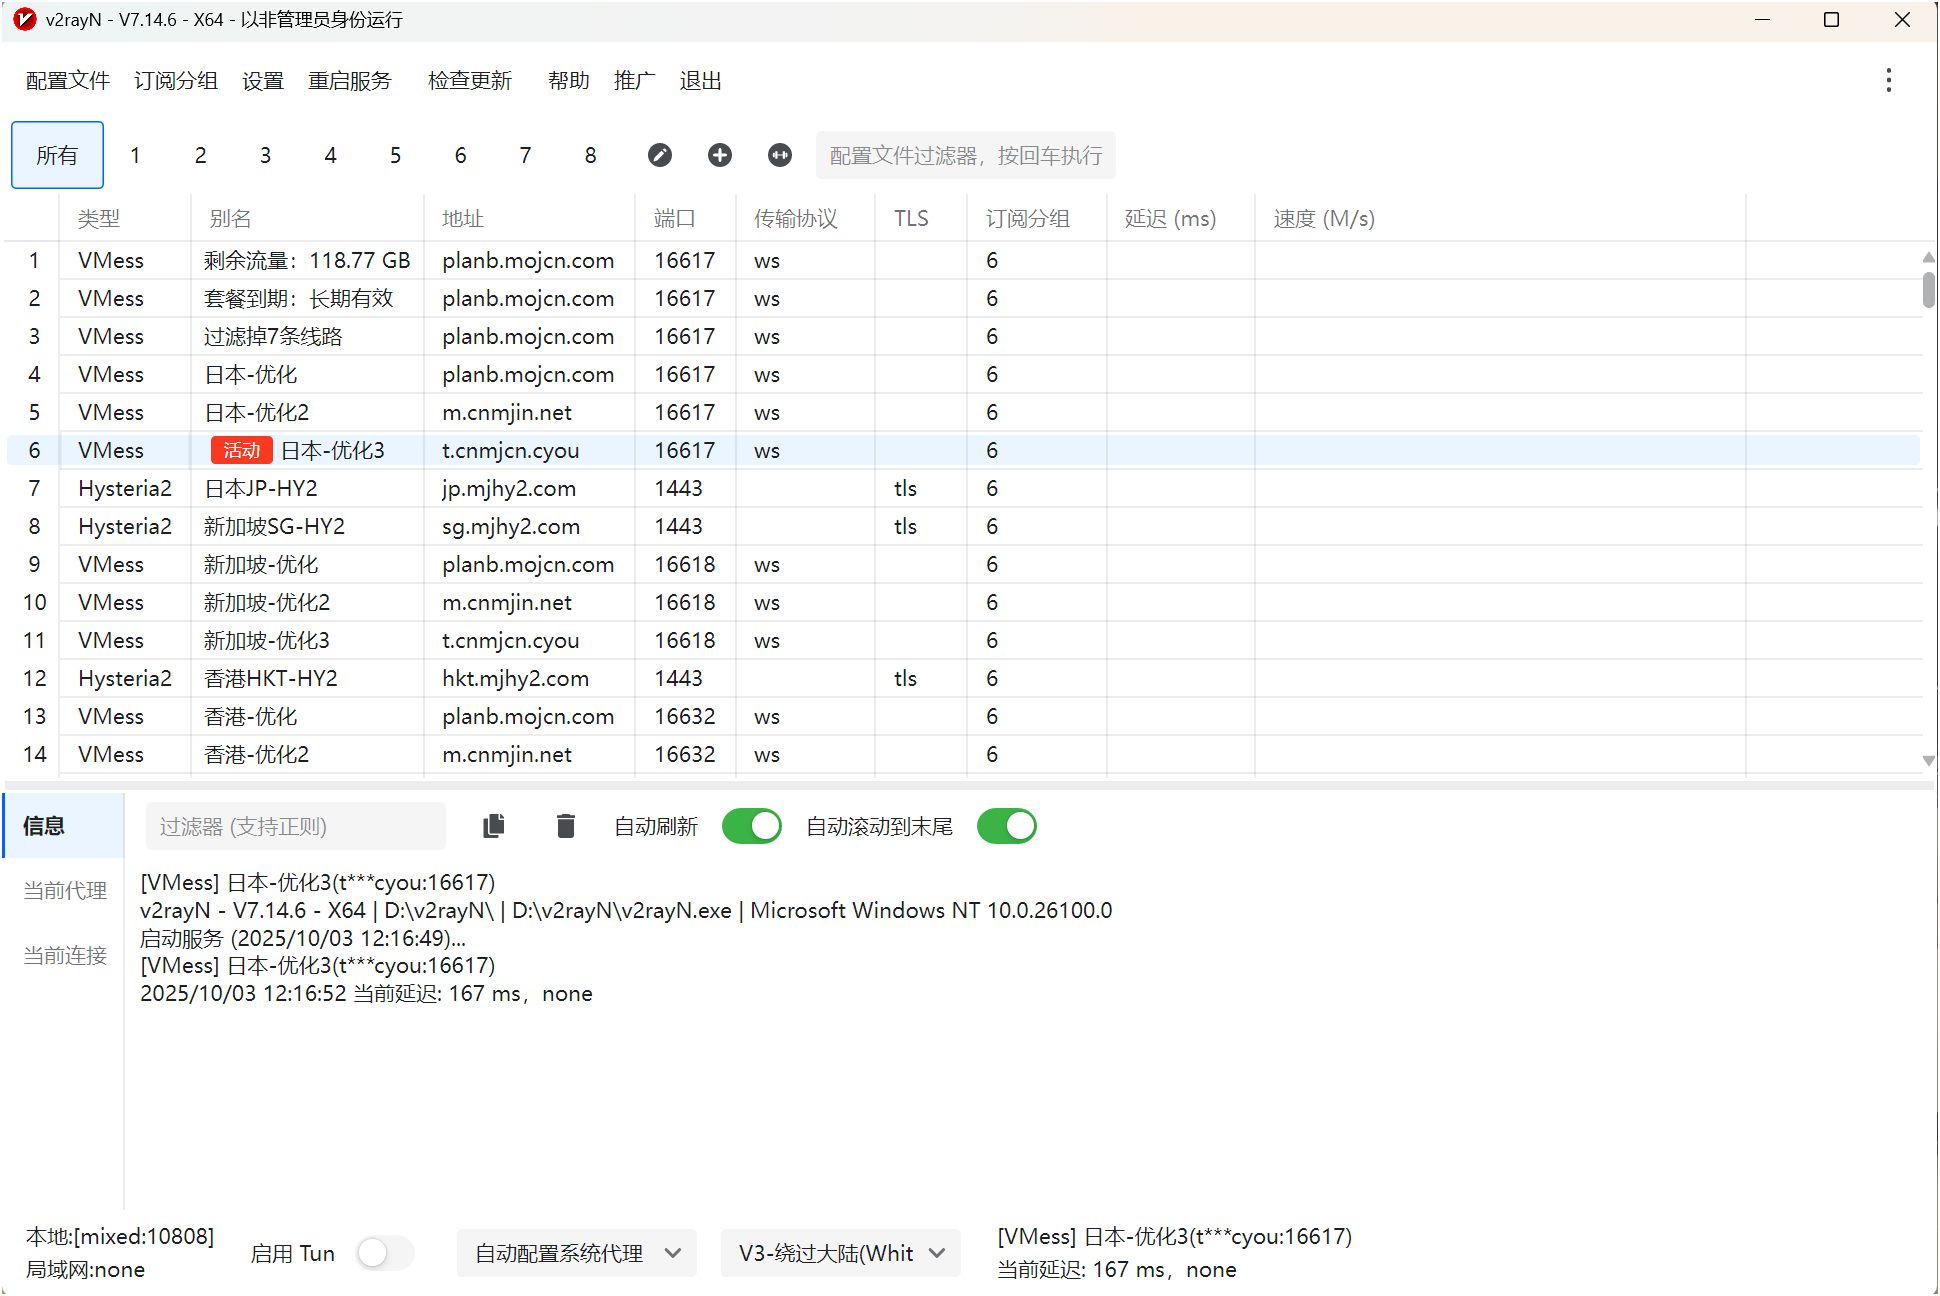1940x1296 pixels.
Task: Click the 检查更新 button
Action: pyautogui.click(x=469, y=81)
